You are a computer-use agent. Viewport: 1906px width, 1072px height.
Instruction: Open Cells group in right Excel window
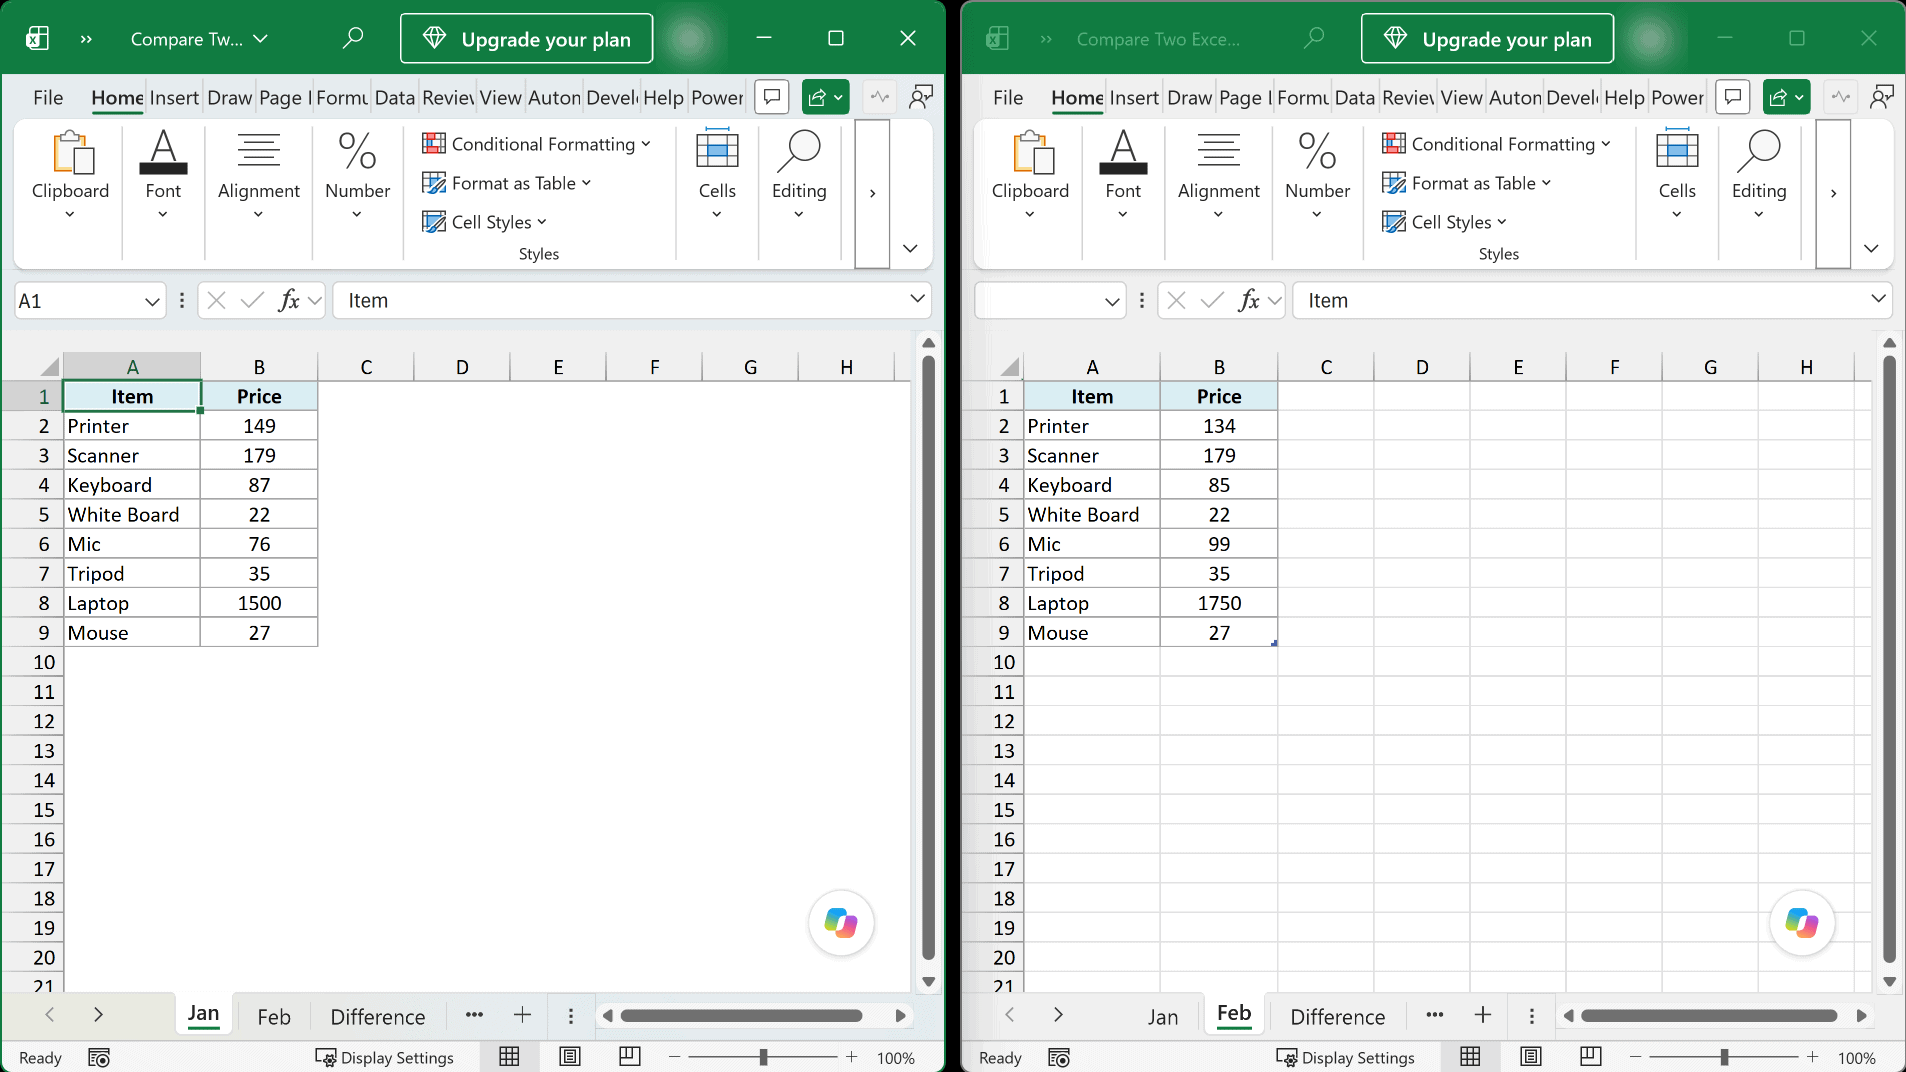coord(1677,176)
